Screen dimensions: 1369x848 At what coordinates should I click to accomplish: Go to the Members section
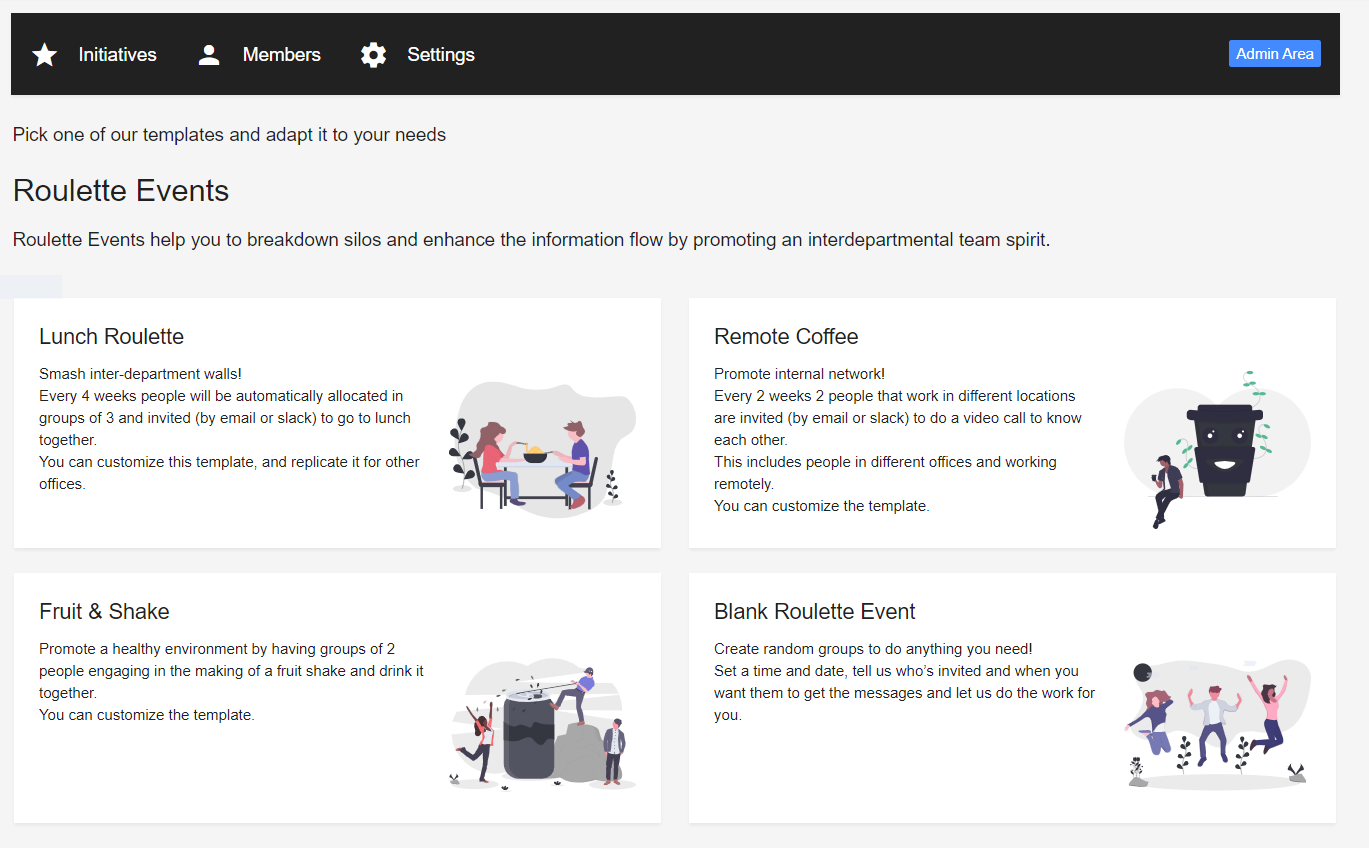click(281, 55)
